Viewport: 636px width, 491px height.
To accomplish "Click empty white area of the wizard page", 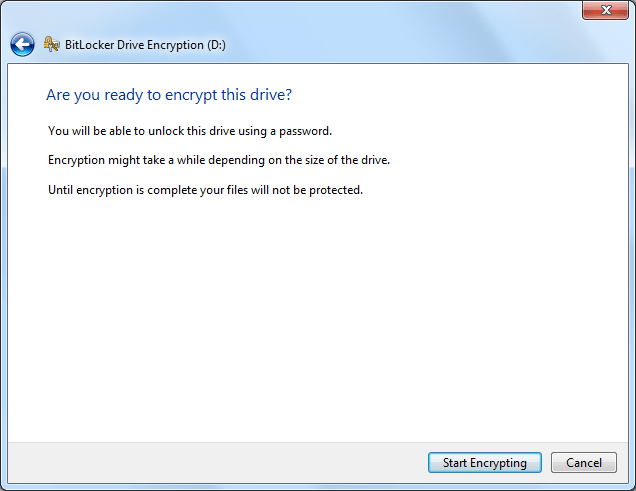I will tap(318, 316).
